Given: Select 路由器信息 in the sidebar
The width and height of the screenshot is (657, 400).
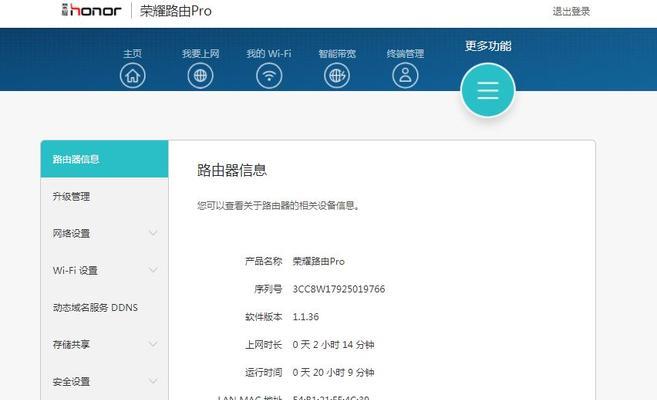Looking at the screenshot, I should (x=104, y=159).
